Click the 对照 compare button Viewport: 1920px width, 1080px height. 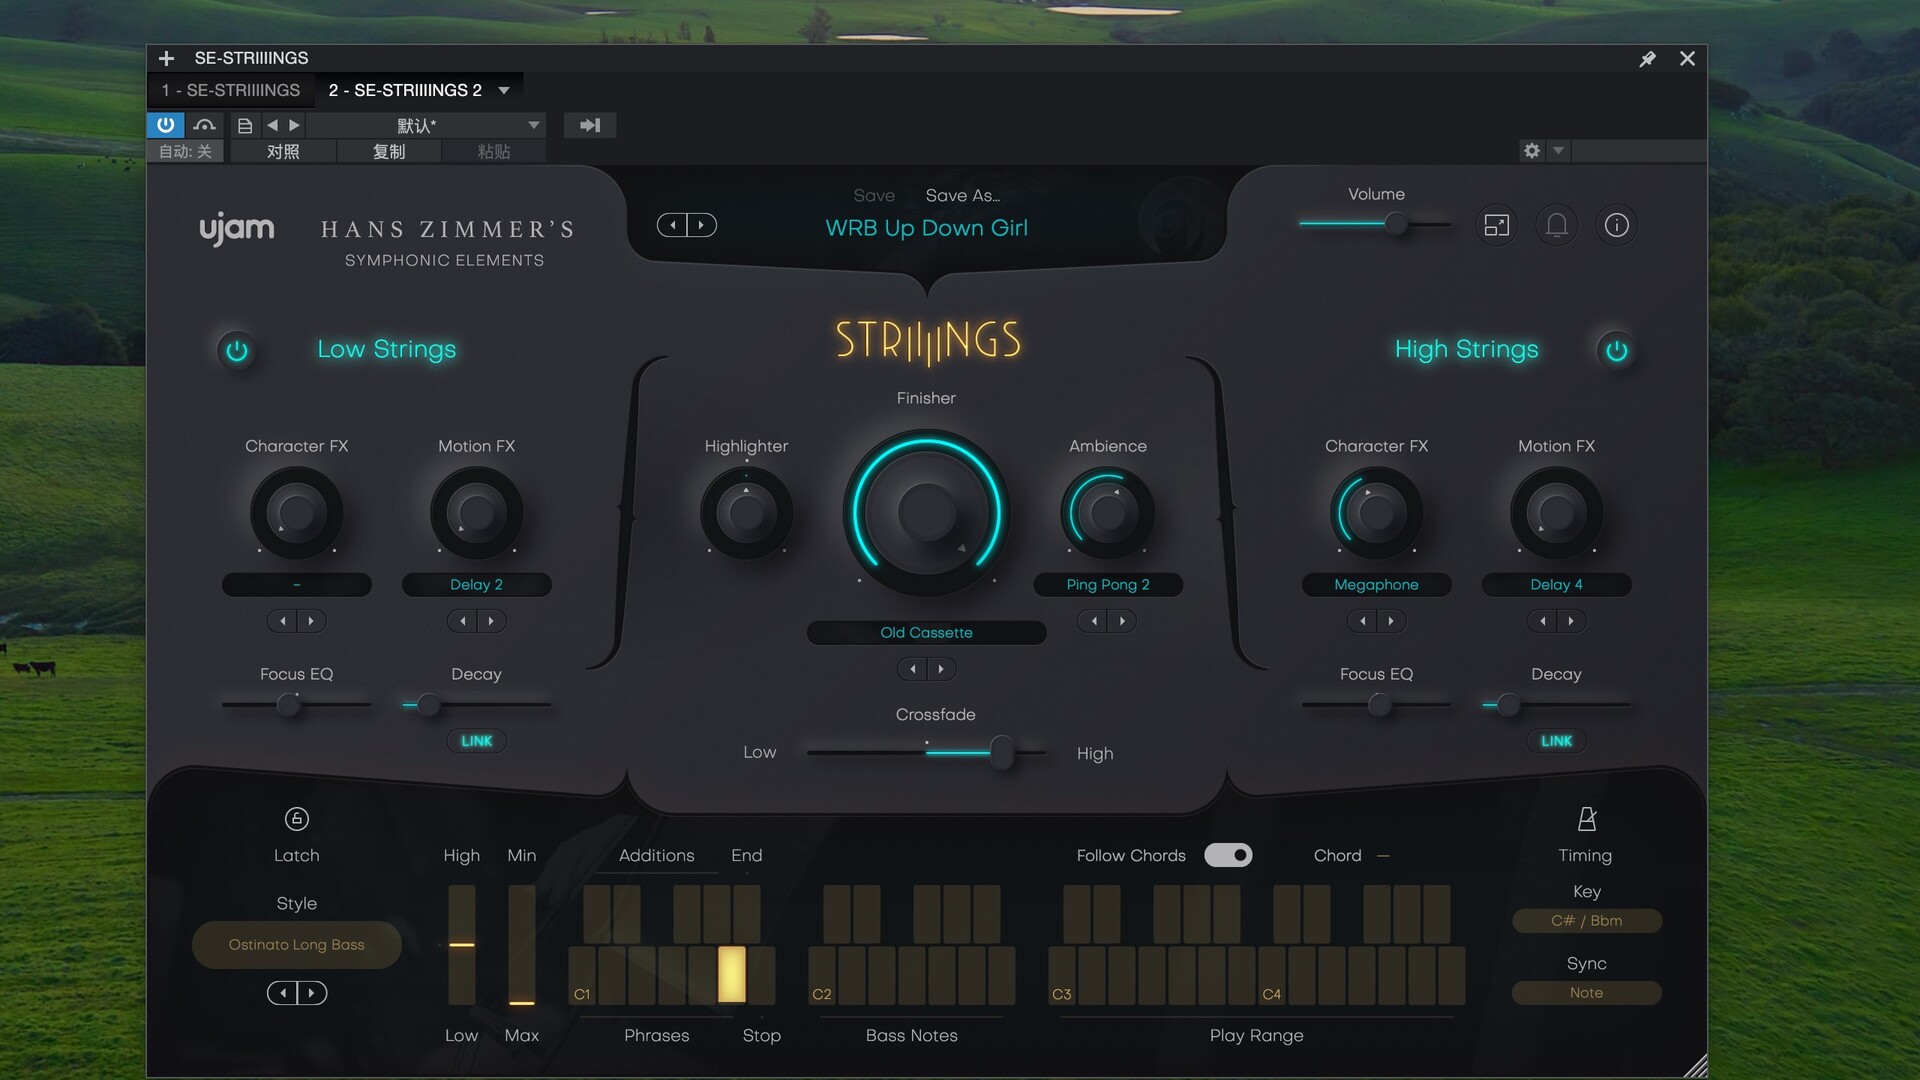click(x=283, y=151)
